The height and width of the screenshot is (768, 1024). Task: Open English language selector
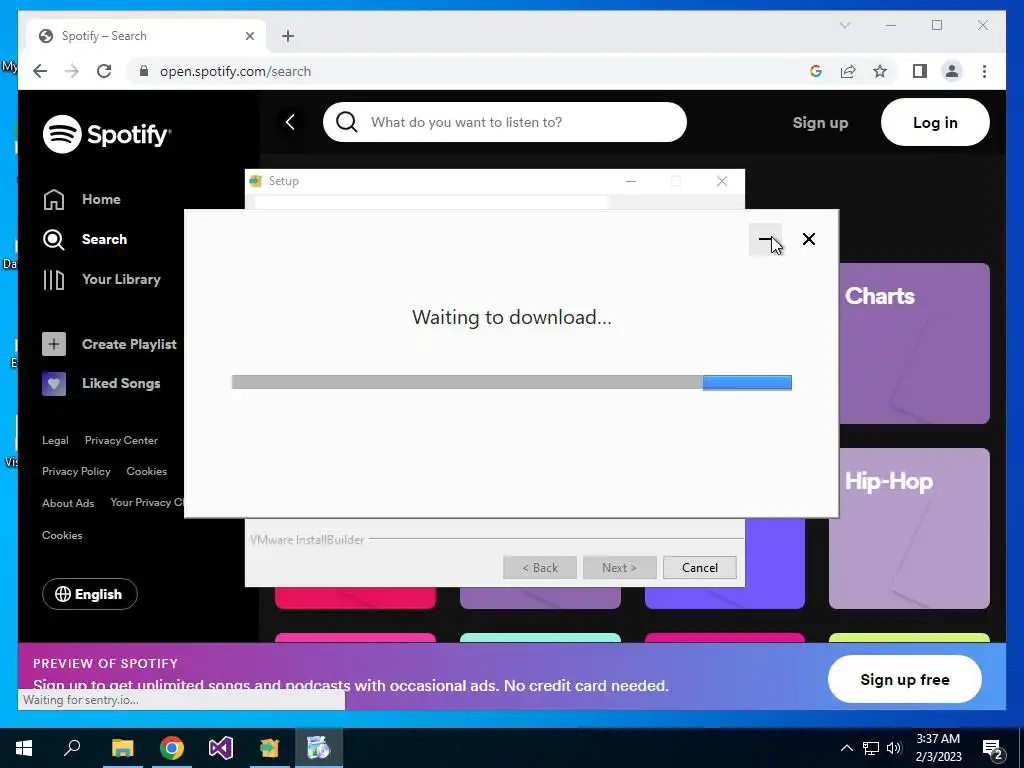click(x=89, y=594)
